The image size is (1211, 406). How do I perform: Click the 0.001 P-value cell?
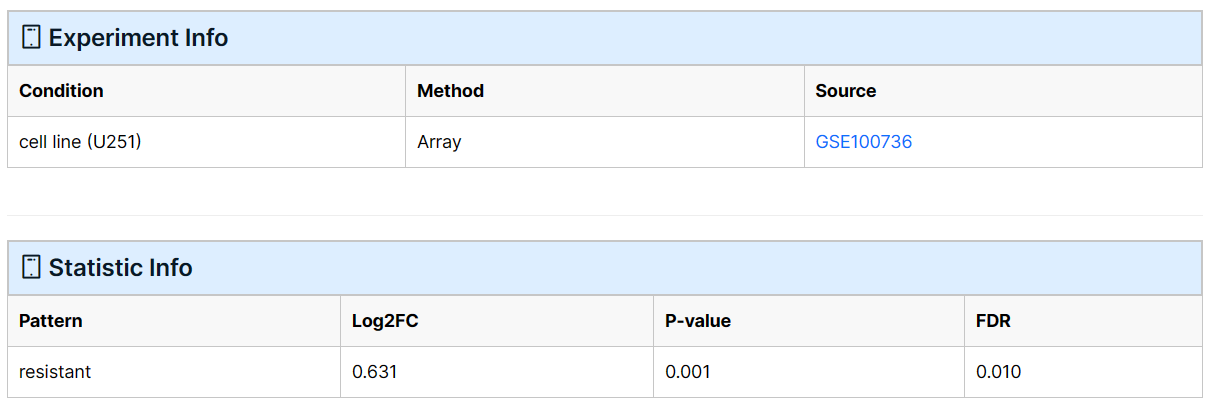[x=809, y=372]
